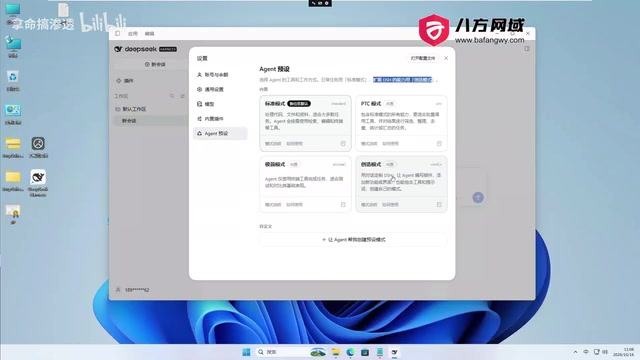640x360 pixels.
Task: Close the 设置 dialog with X
Action: 446,58
